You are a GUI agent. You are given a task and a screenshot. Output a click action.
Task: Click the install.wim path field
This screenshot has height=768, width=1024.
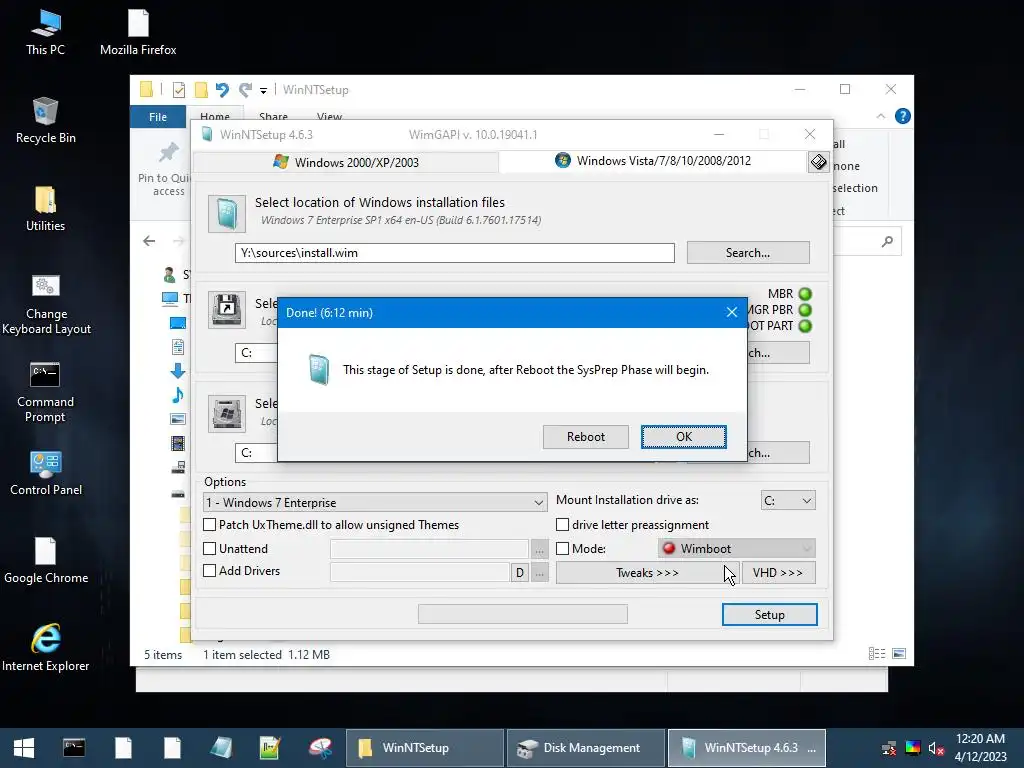coord(455,253)
